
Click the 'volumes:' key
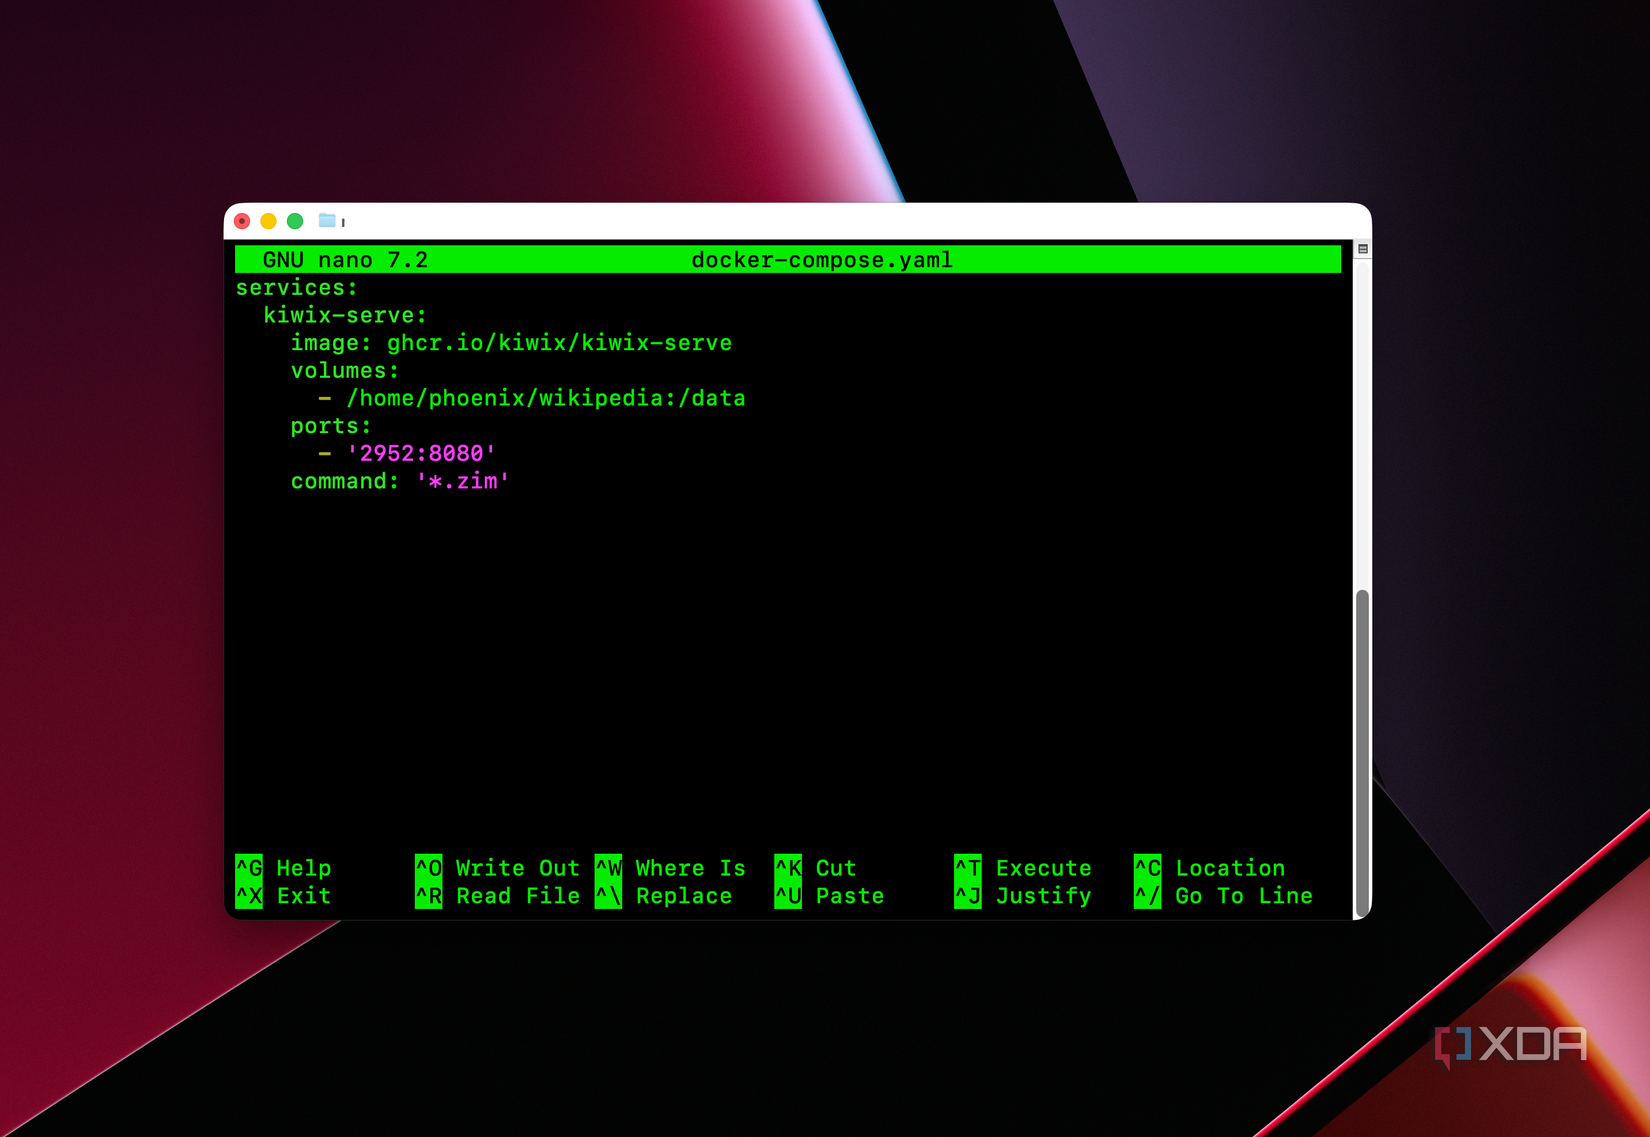(345, 371)
